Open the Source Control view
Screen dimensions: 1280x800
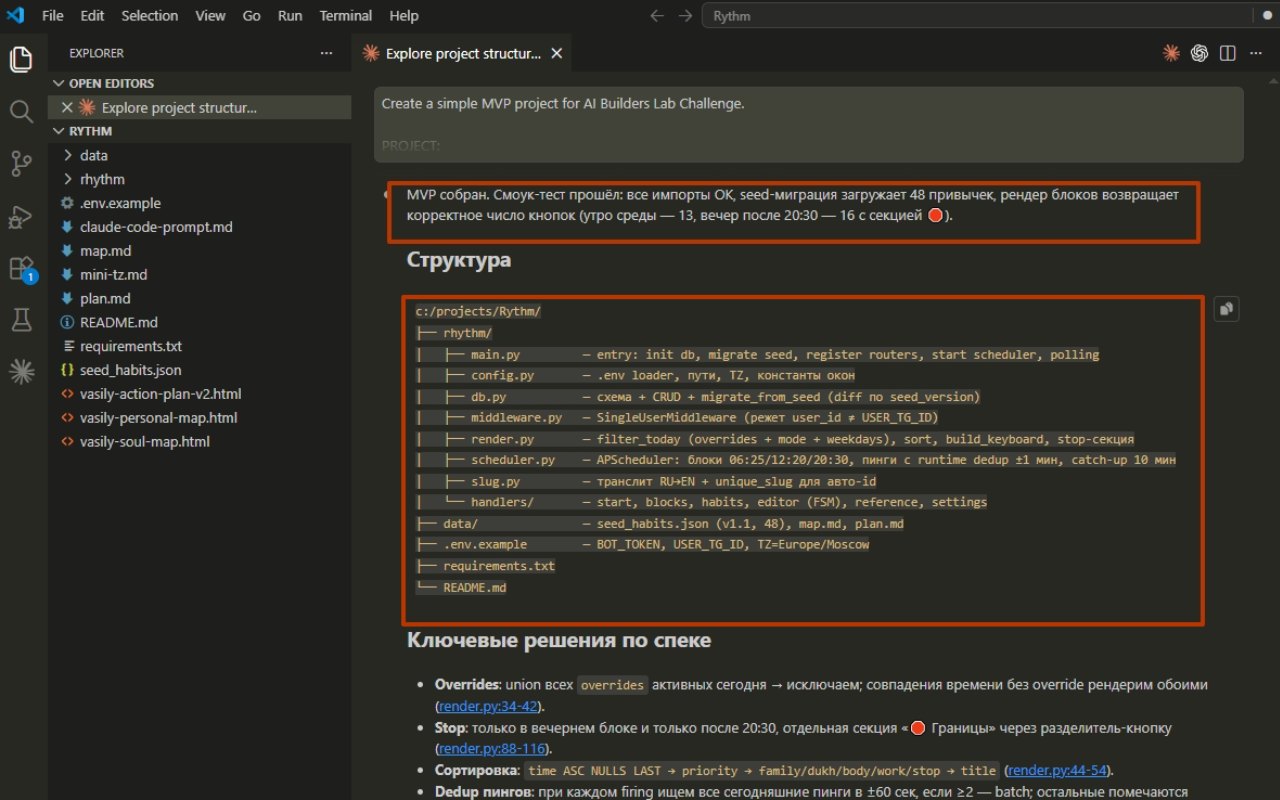(x=21, y=163)
